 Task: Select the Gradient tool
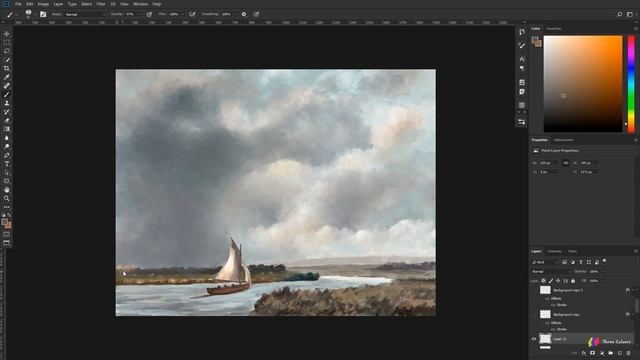[7, 129]
